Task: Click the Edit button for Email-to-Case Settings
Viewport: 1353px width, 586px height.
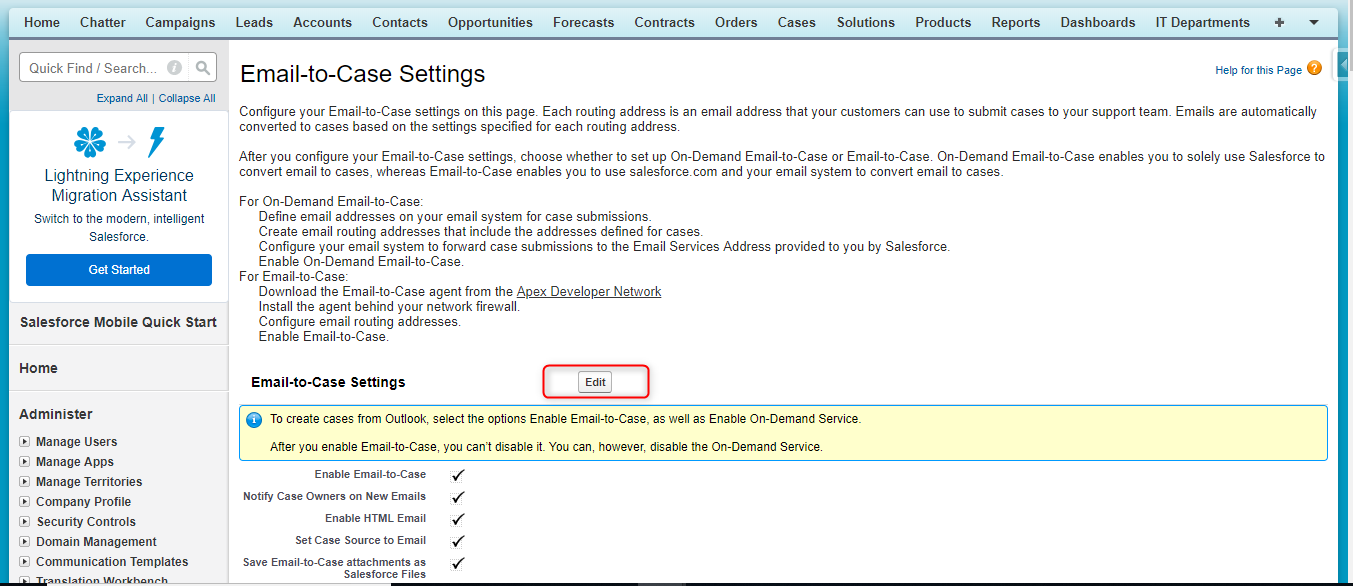Action: [x=596, y=382]
